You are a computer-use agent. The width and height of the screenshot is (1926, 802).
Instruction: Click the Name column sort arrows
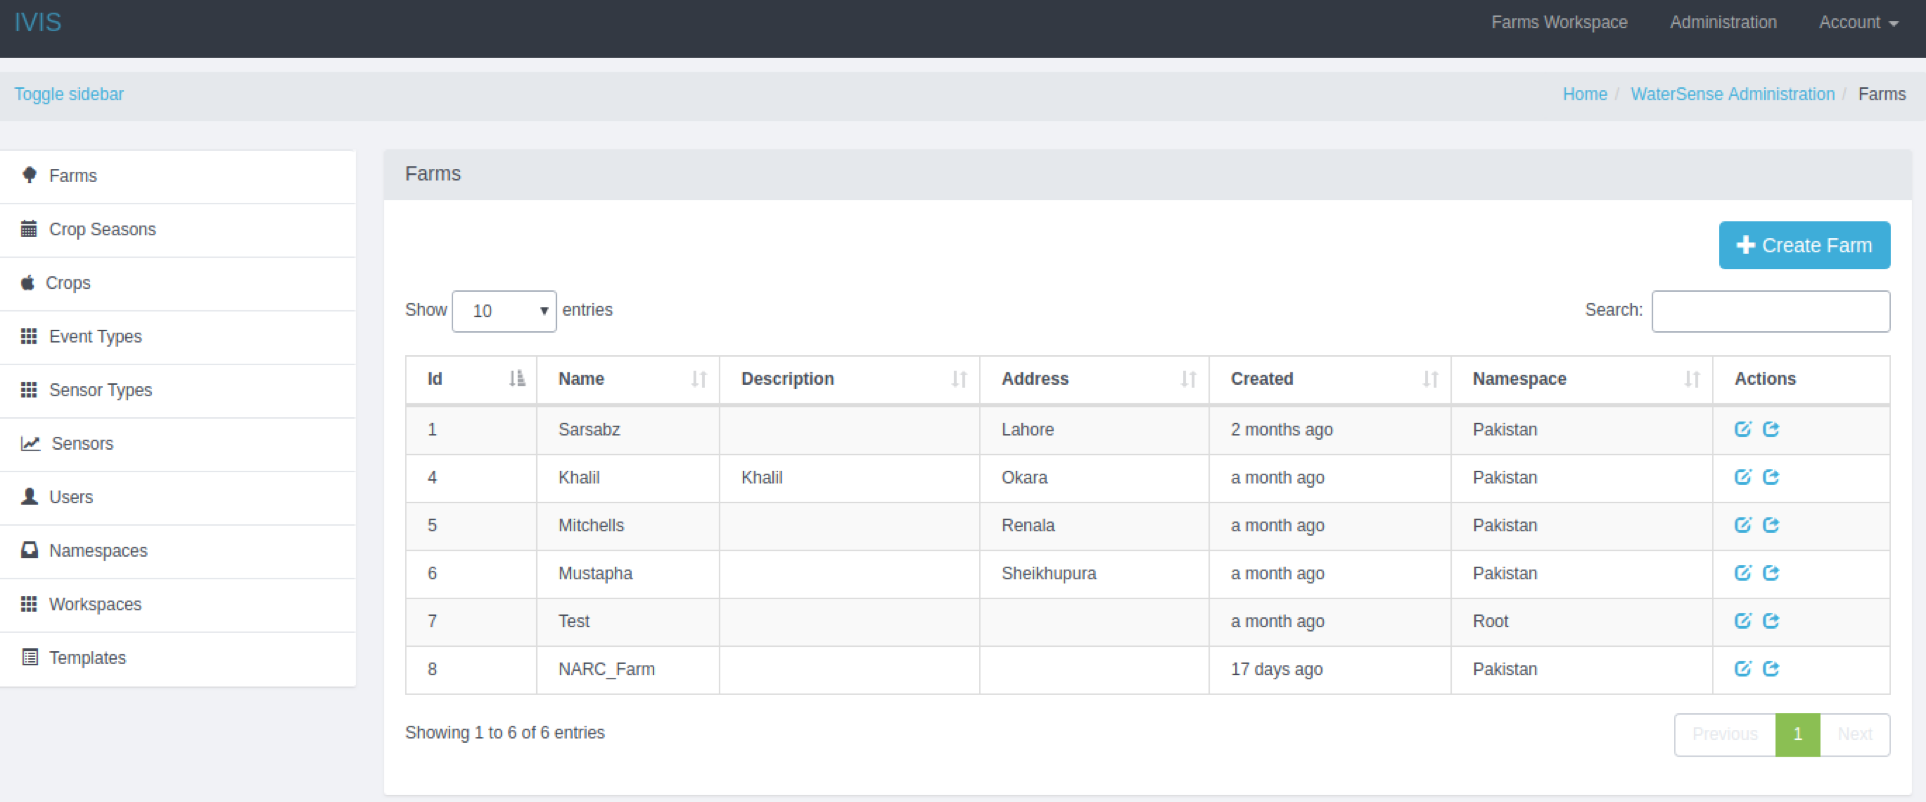point(698,379)
